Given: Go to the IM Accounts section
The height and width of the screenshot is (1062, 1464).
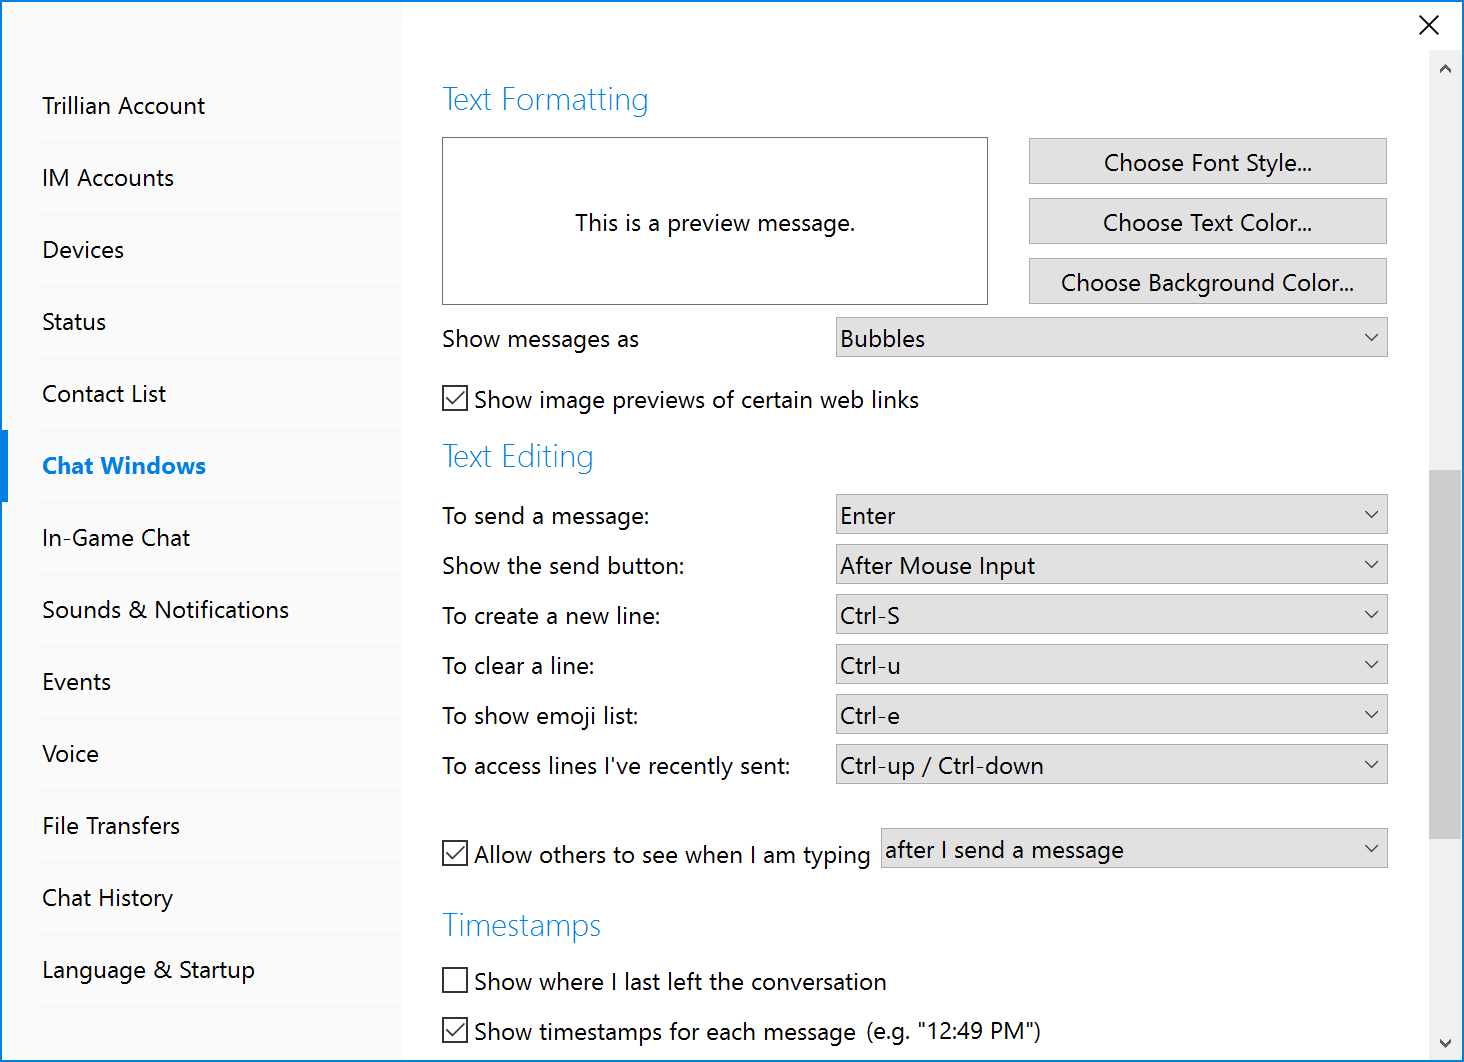Looking at the screenshot, I should click(108, 178).
